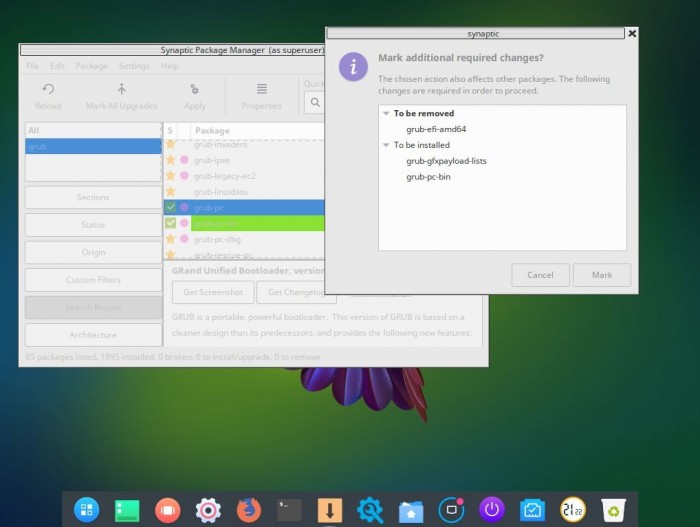The image size is (700, 527).
Task: Open the Settings menu in Synaptic
Action: (x=134, y=66)
